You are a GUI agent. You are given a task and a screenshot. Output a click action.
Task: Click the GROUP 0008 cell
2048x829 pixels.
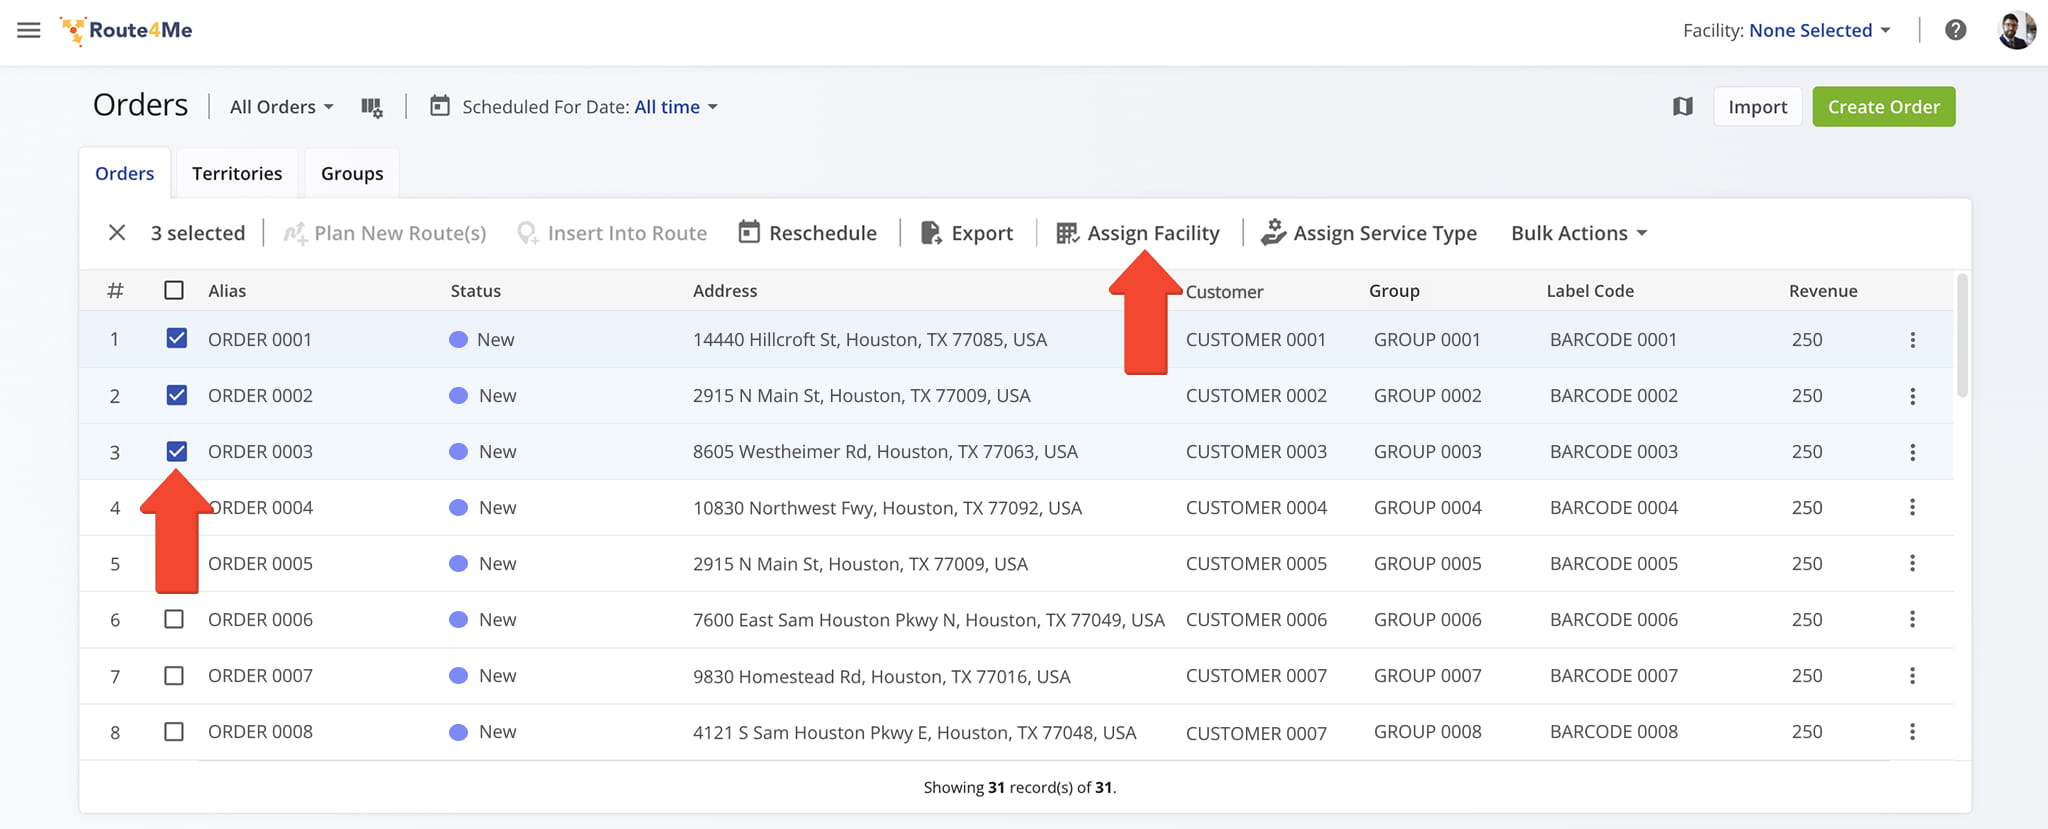click(x=1427, y=732)
